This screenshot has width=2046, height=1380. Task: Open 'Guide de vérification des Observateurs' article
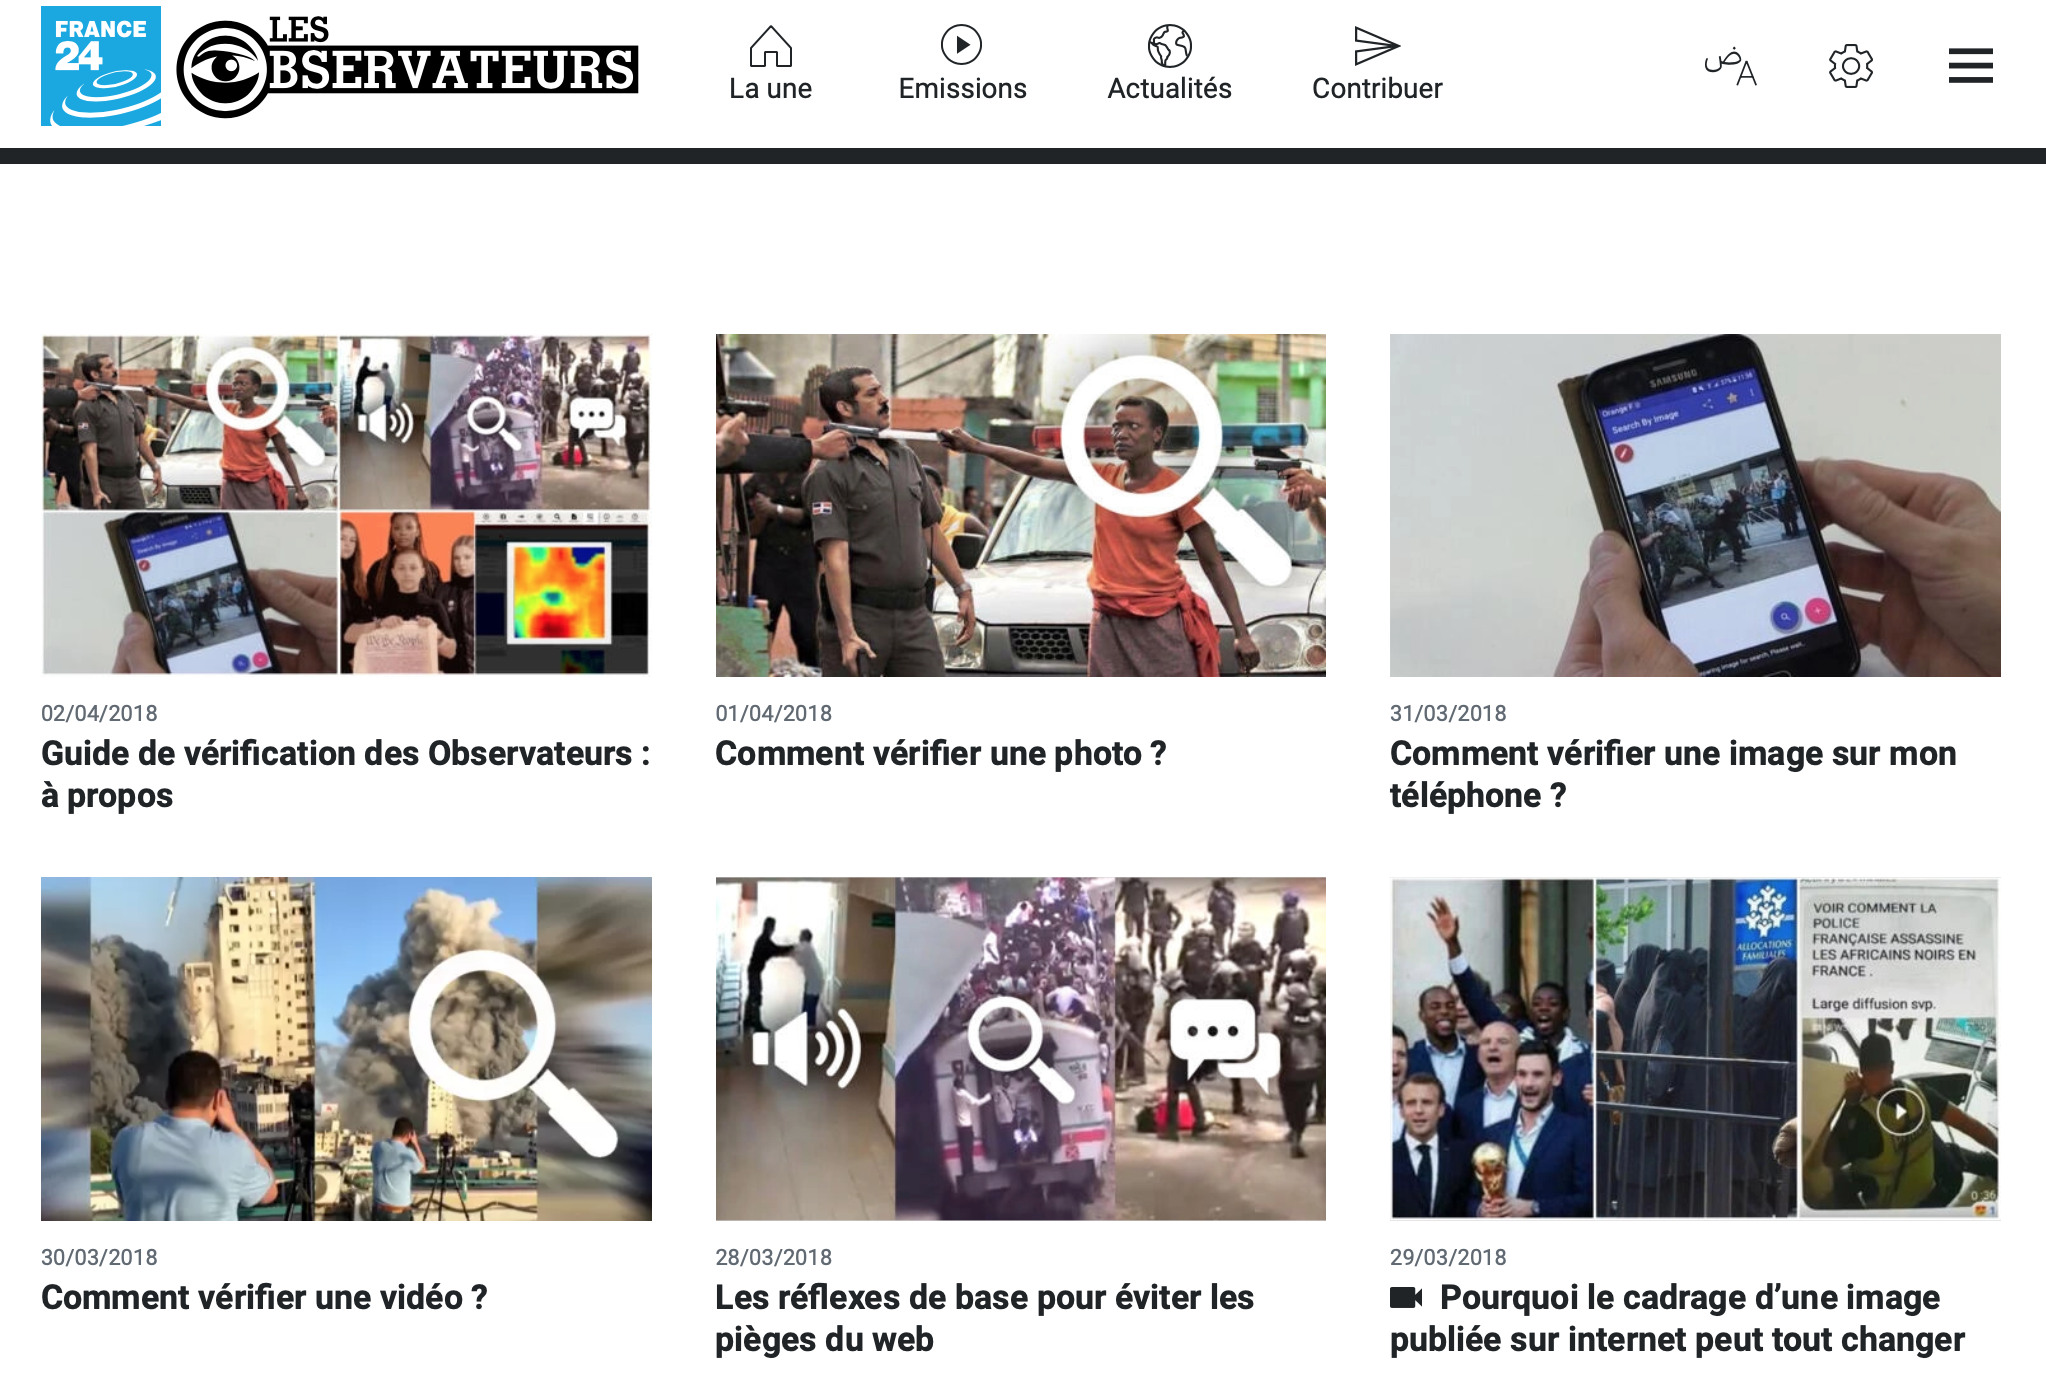pyautogui.click(x=346, y=774)
